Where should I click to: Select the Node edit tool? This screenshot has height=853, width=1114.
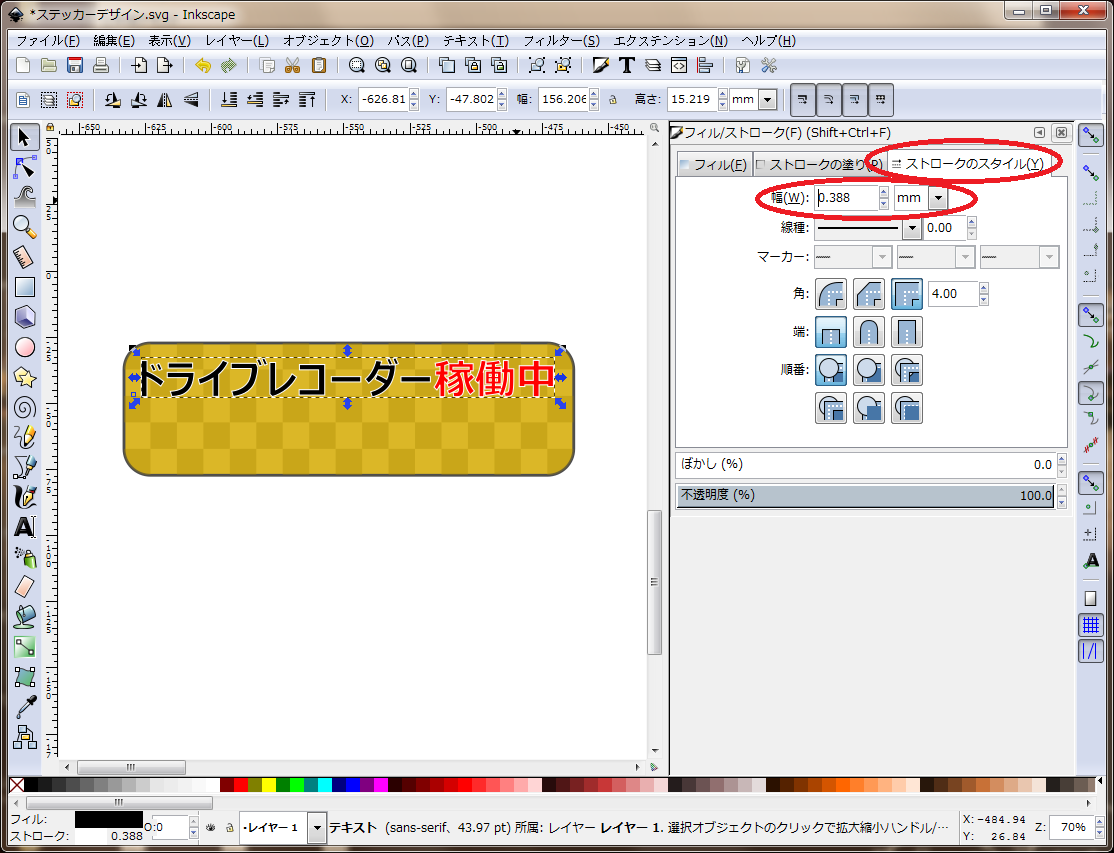pos(24,166)
